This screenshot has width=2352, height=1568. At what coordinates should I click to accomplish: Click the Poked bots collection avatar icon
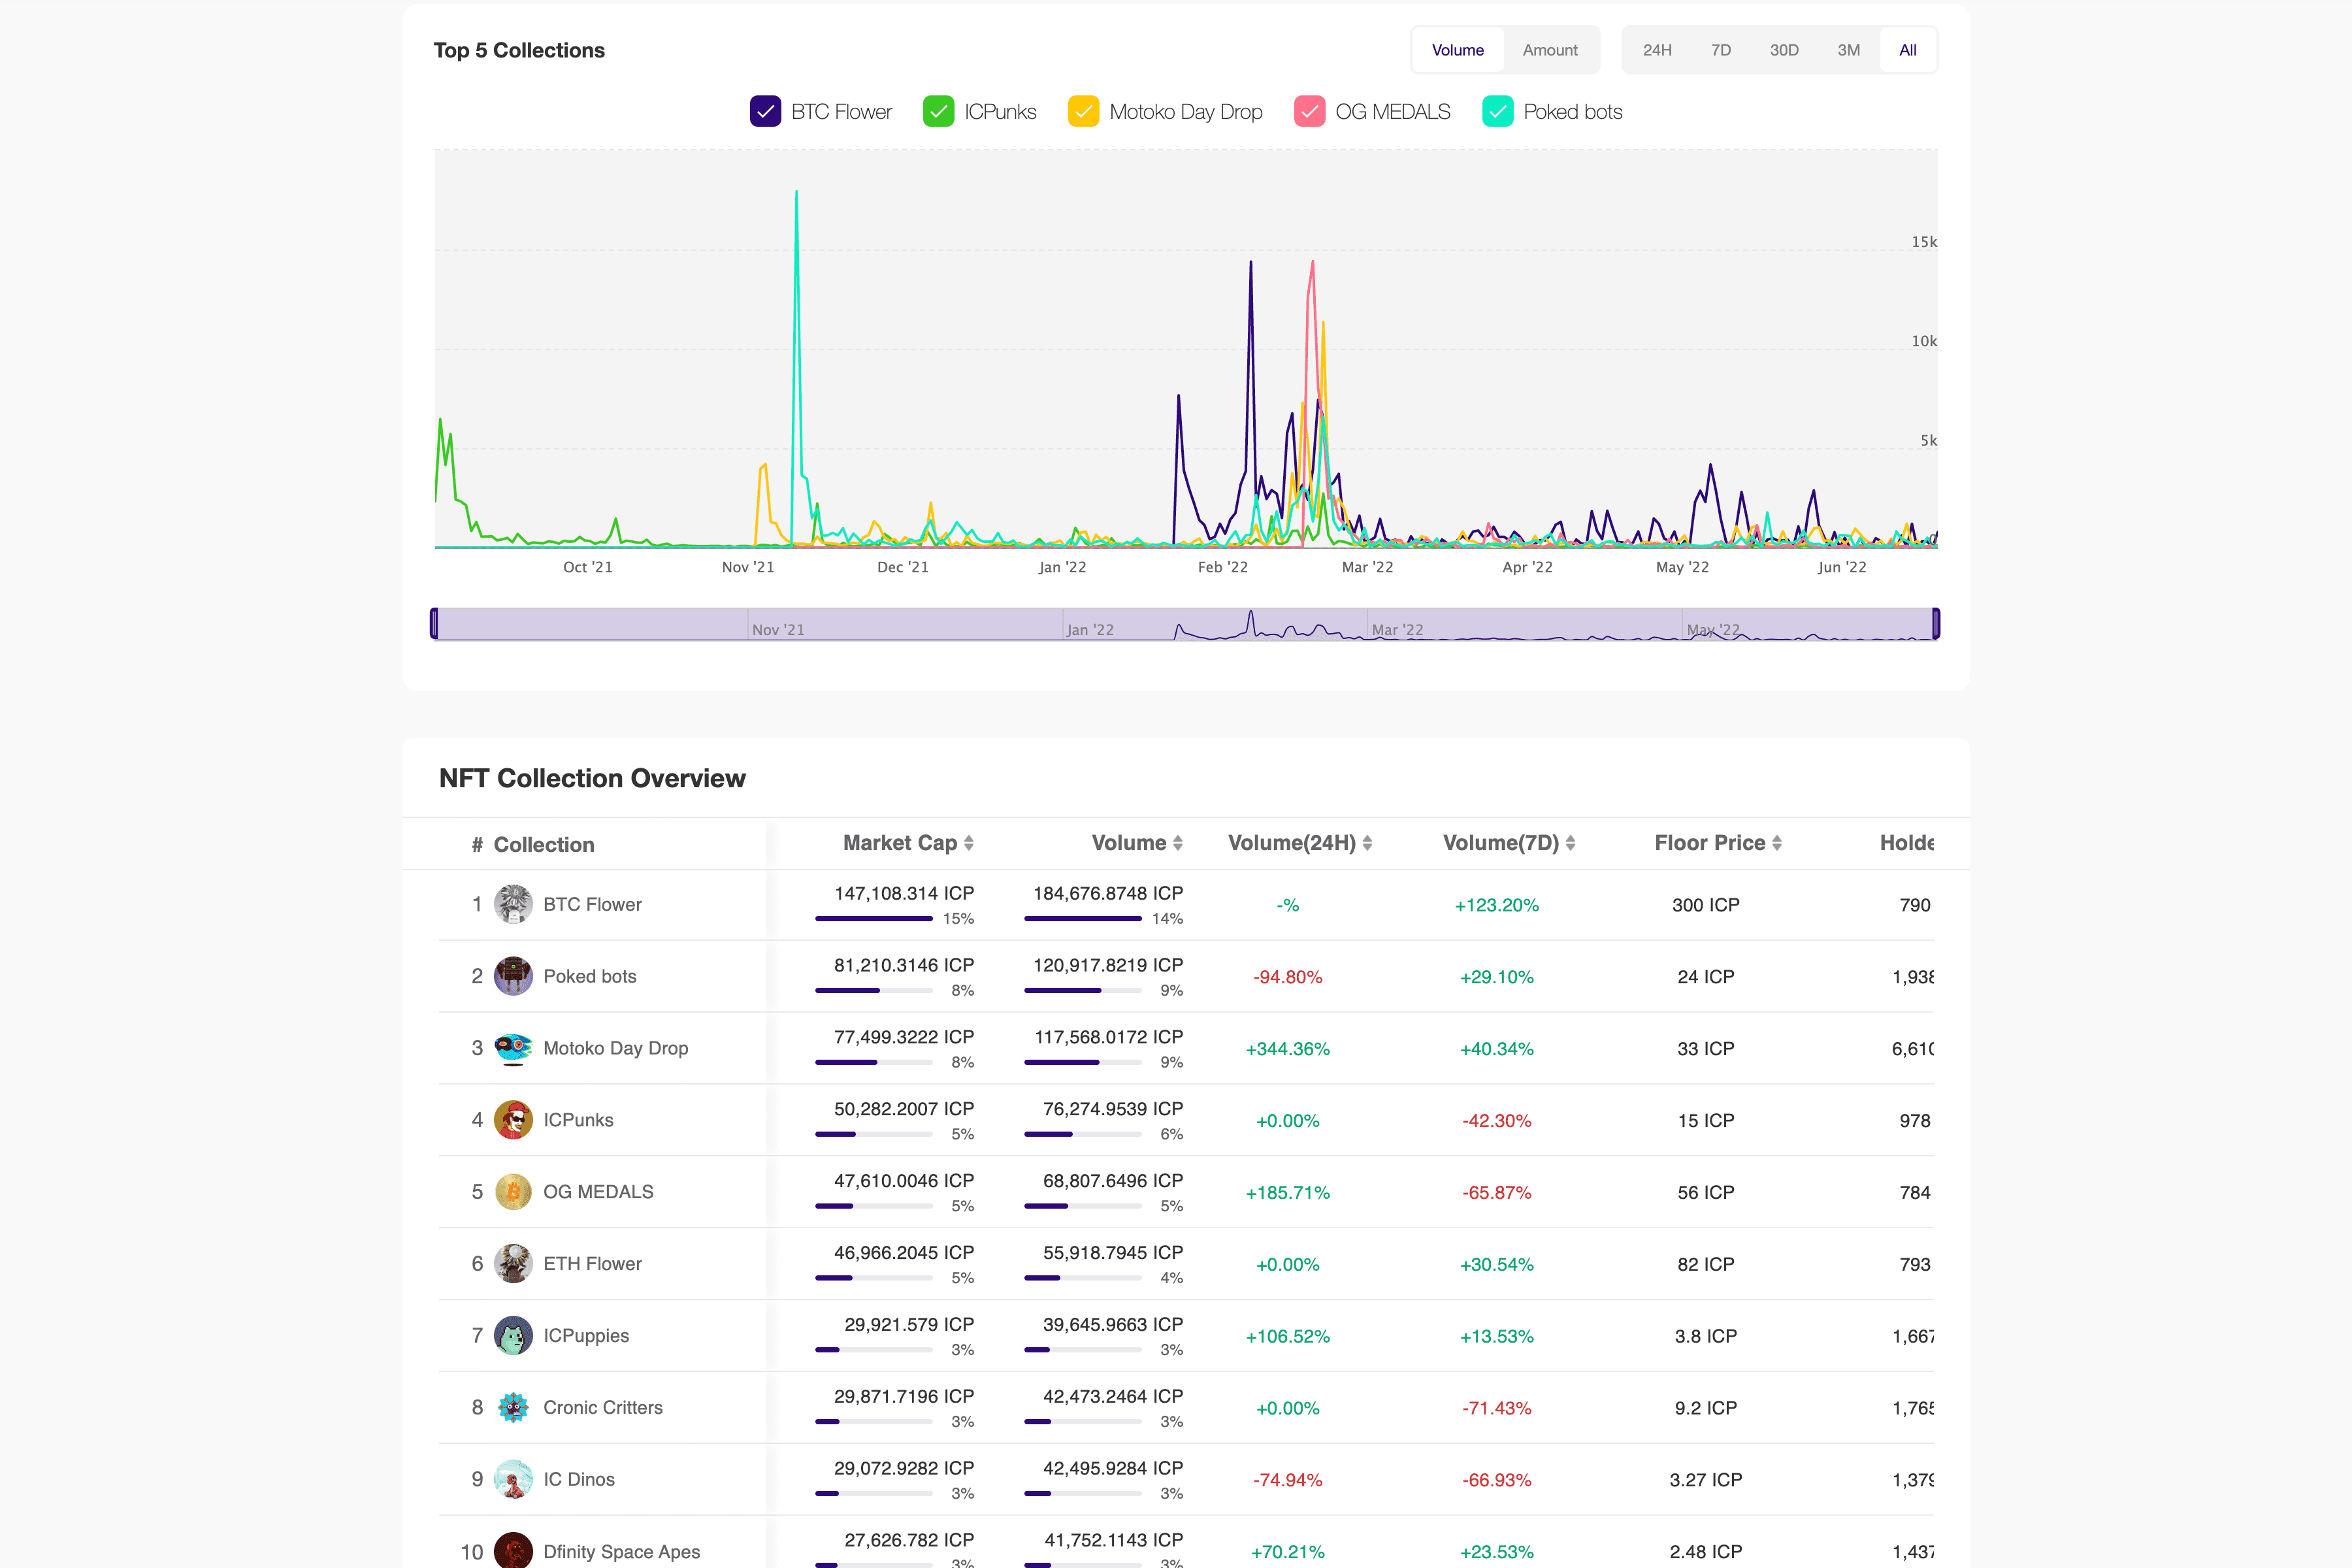[513, 976]
